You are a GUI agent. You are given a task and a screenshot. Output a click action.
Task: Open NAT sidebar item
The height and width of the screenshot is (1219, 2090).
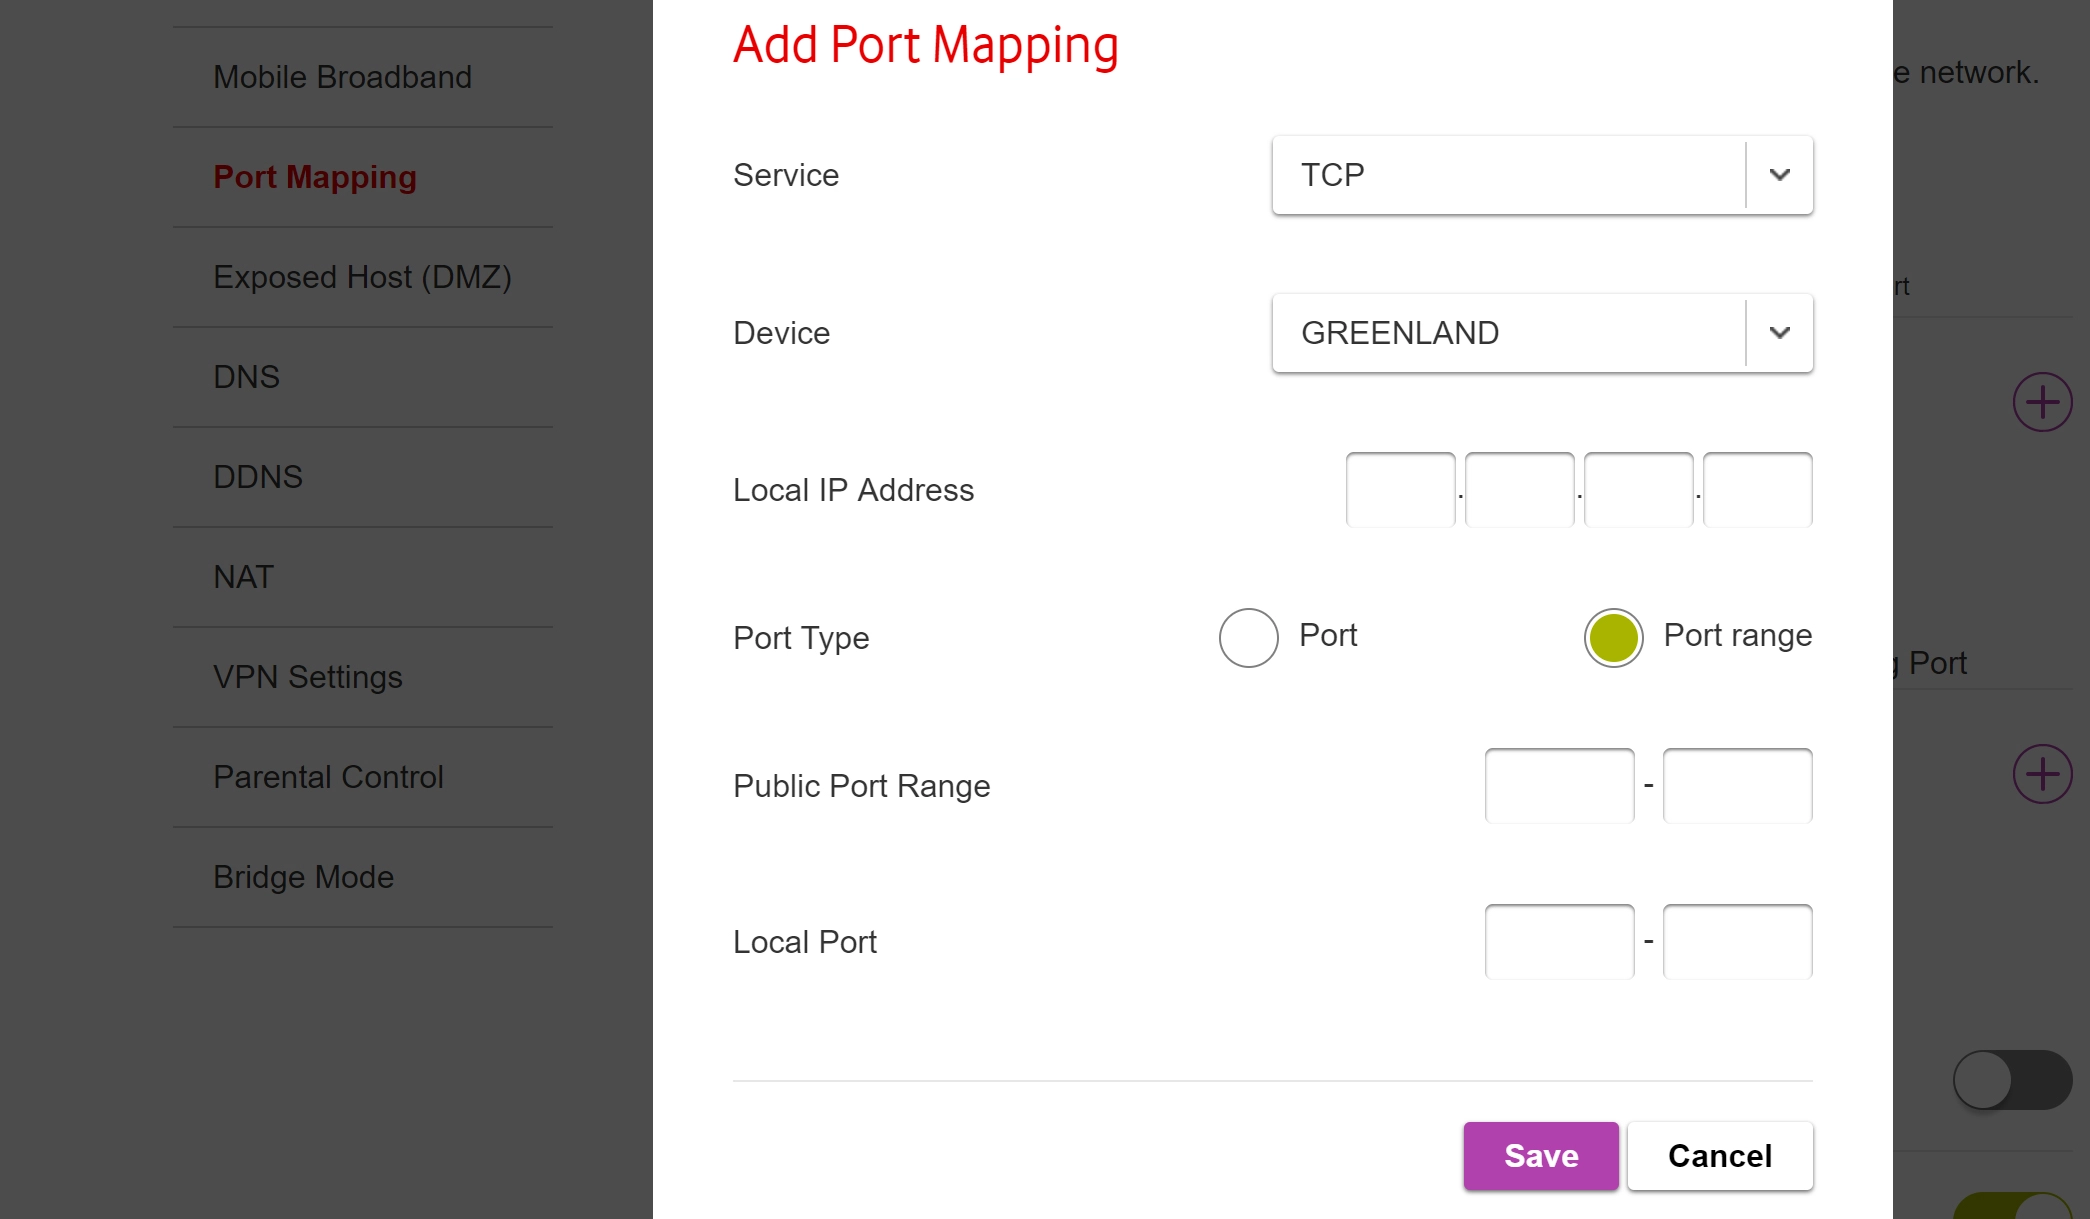coord(243,577)
